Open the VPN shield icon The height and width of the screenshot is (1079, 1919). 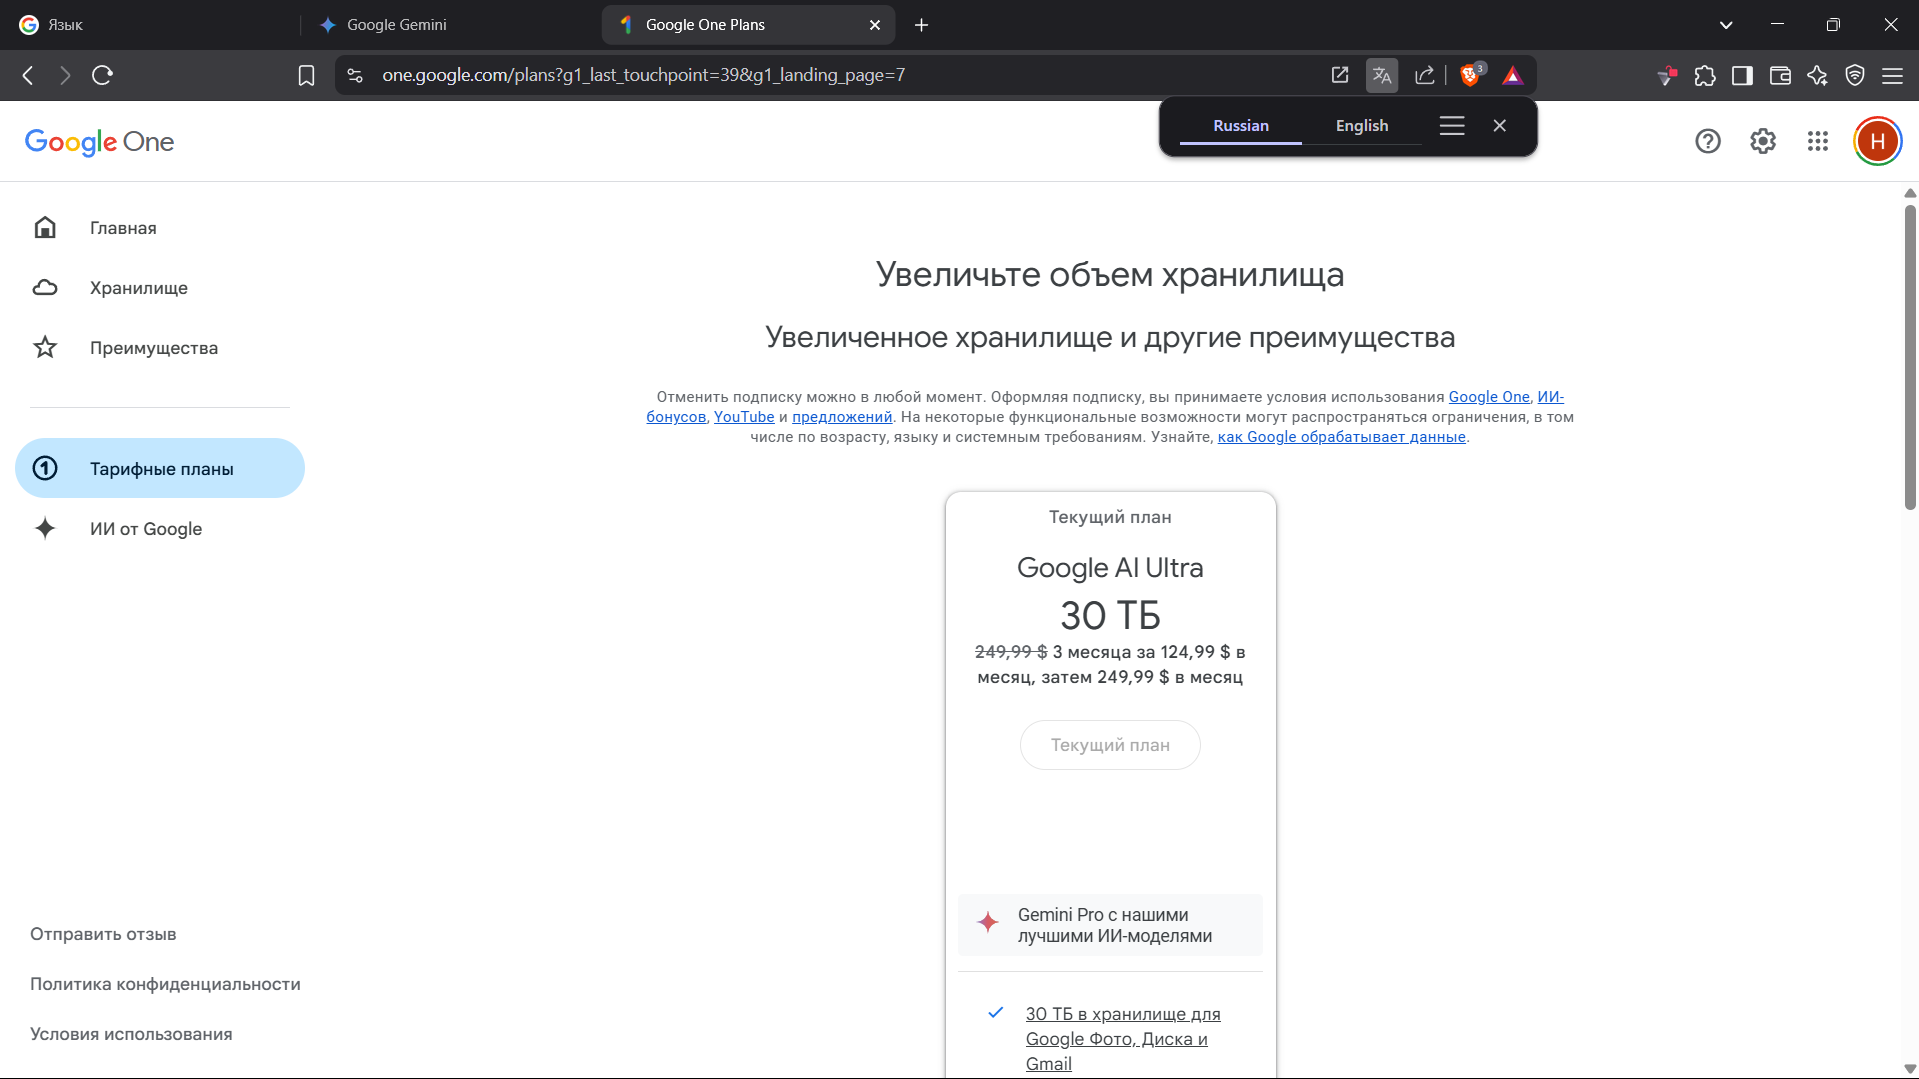click(1855, 75)
